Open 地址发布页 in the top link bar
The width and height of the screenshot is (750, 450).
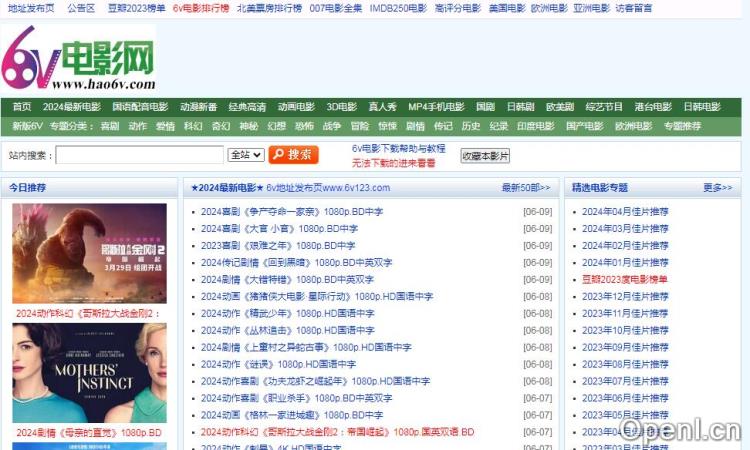(31, 8)
